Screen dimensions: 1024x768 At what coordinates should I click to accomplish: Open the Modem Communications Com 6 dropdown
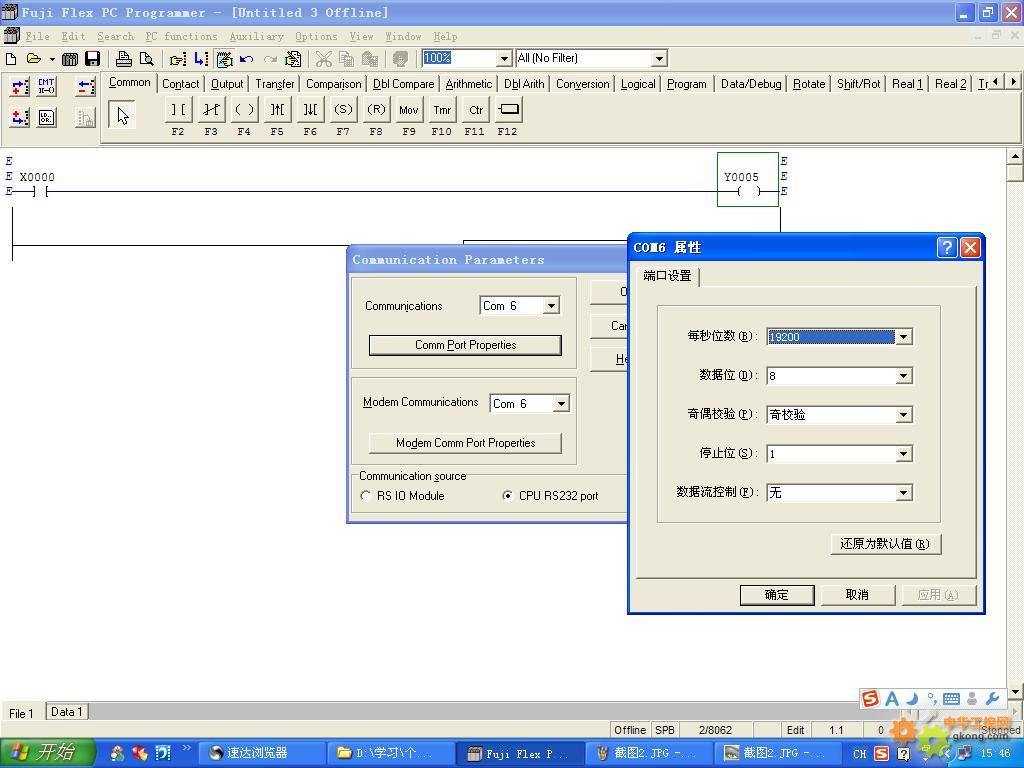(562, 404)
